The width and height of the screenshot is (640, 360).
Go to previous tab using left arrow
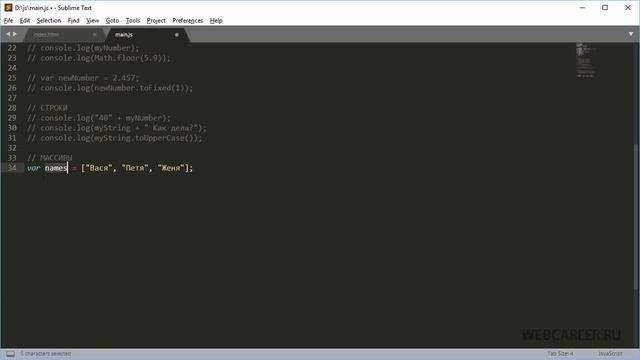coord(8,34)
